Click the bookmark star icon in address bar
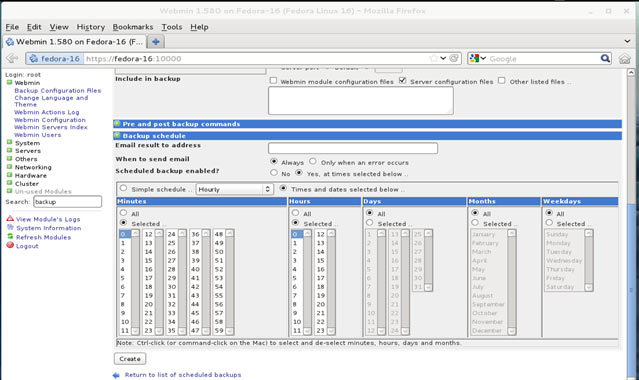 click(434, 58)
